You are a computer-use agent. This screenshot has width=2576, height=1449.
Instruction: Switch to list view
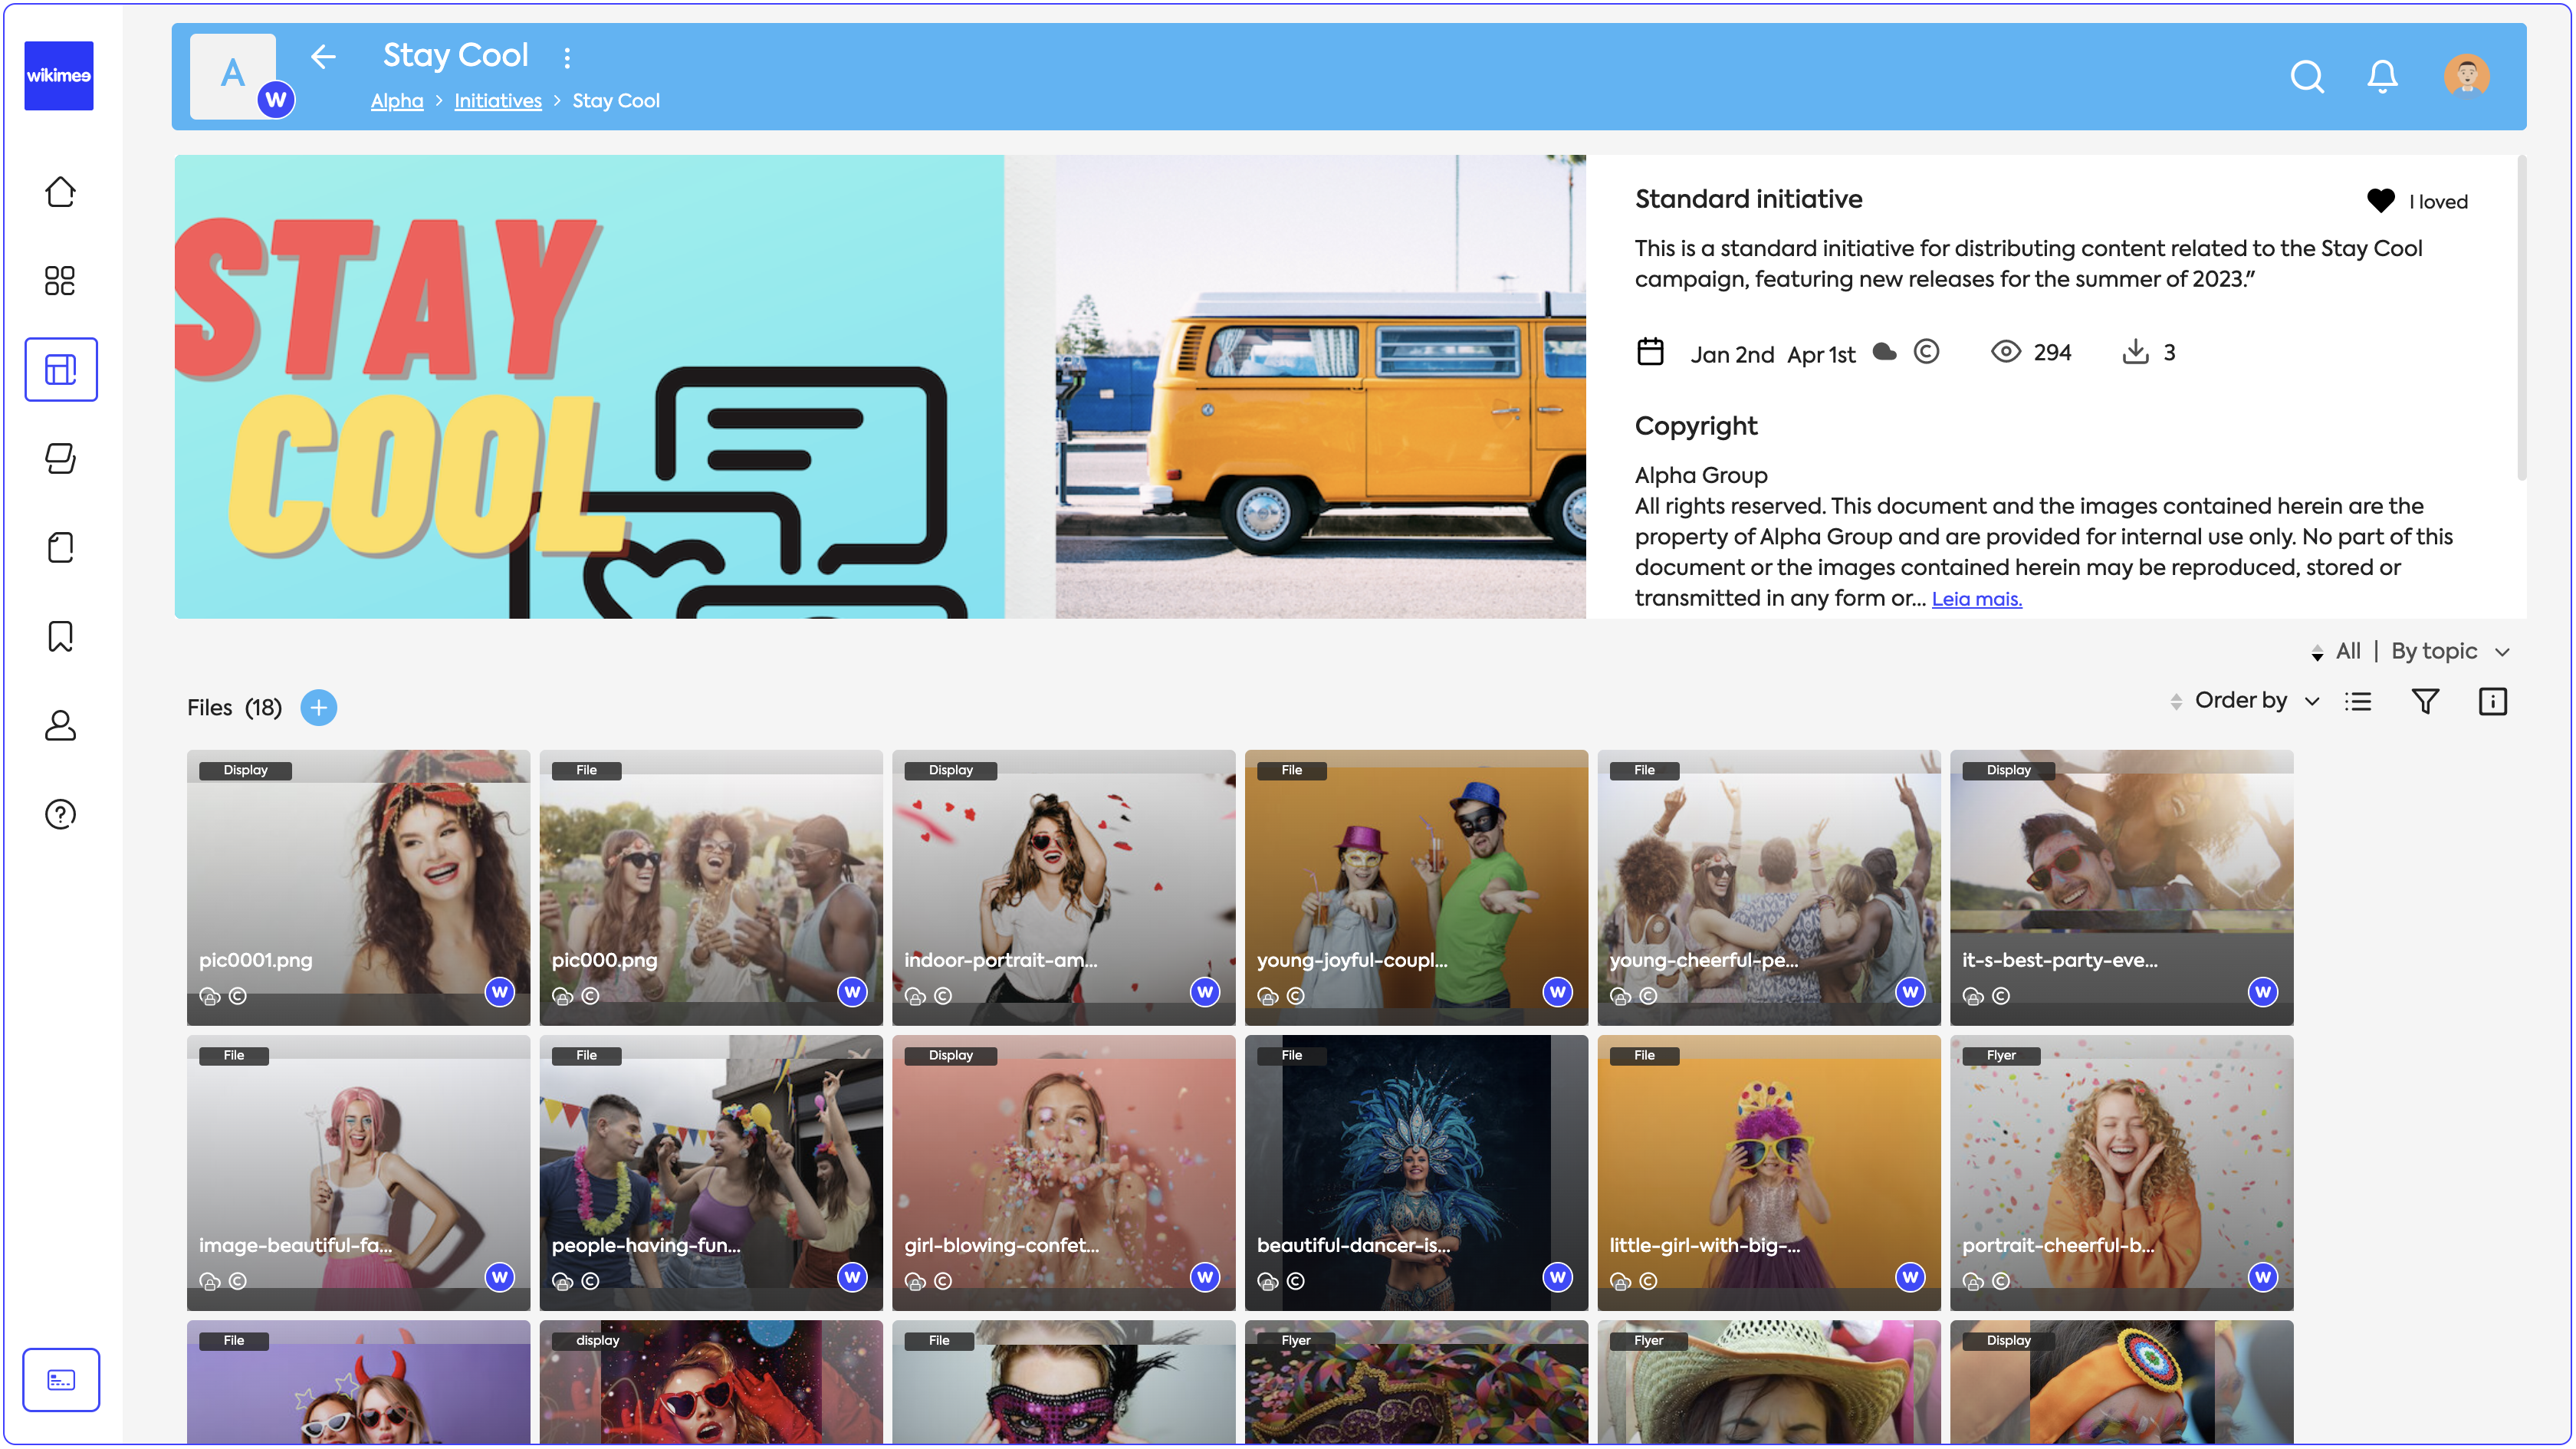coord(2358,701)
